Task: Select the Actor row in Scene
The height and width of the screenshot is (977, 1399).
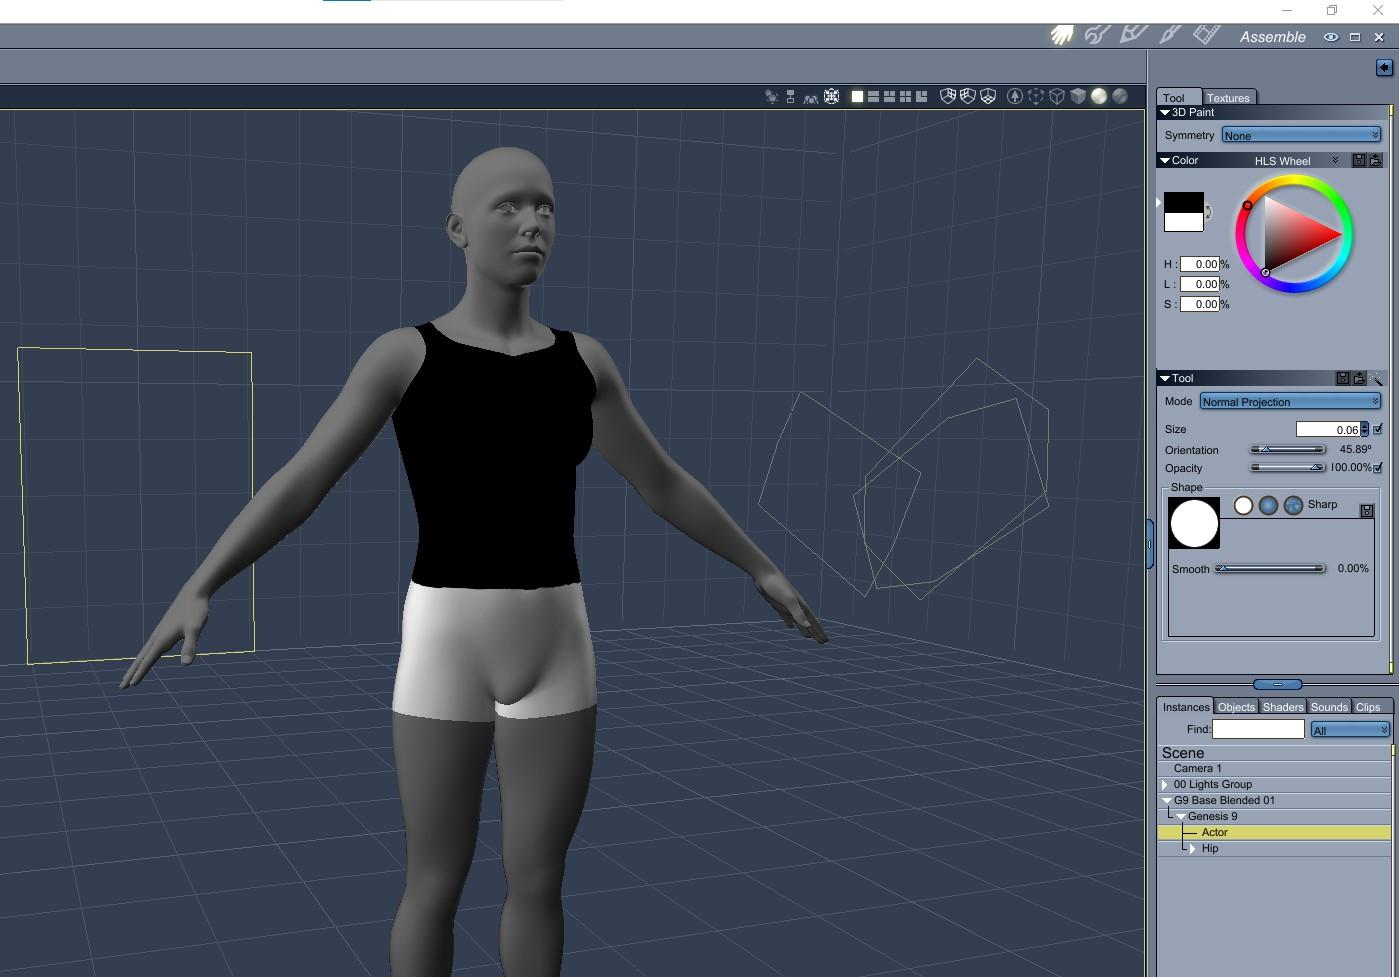Action: tap(1274, 832)
